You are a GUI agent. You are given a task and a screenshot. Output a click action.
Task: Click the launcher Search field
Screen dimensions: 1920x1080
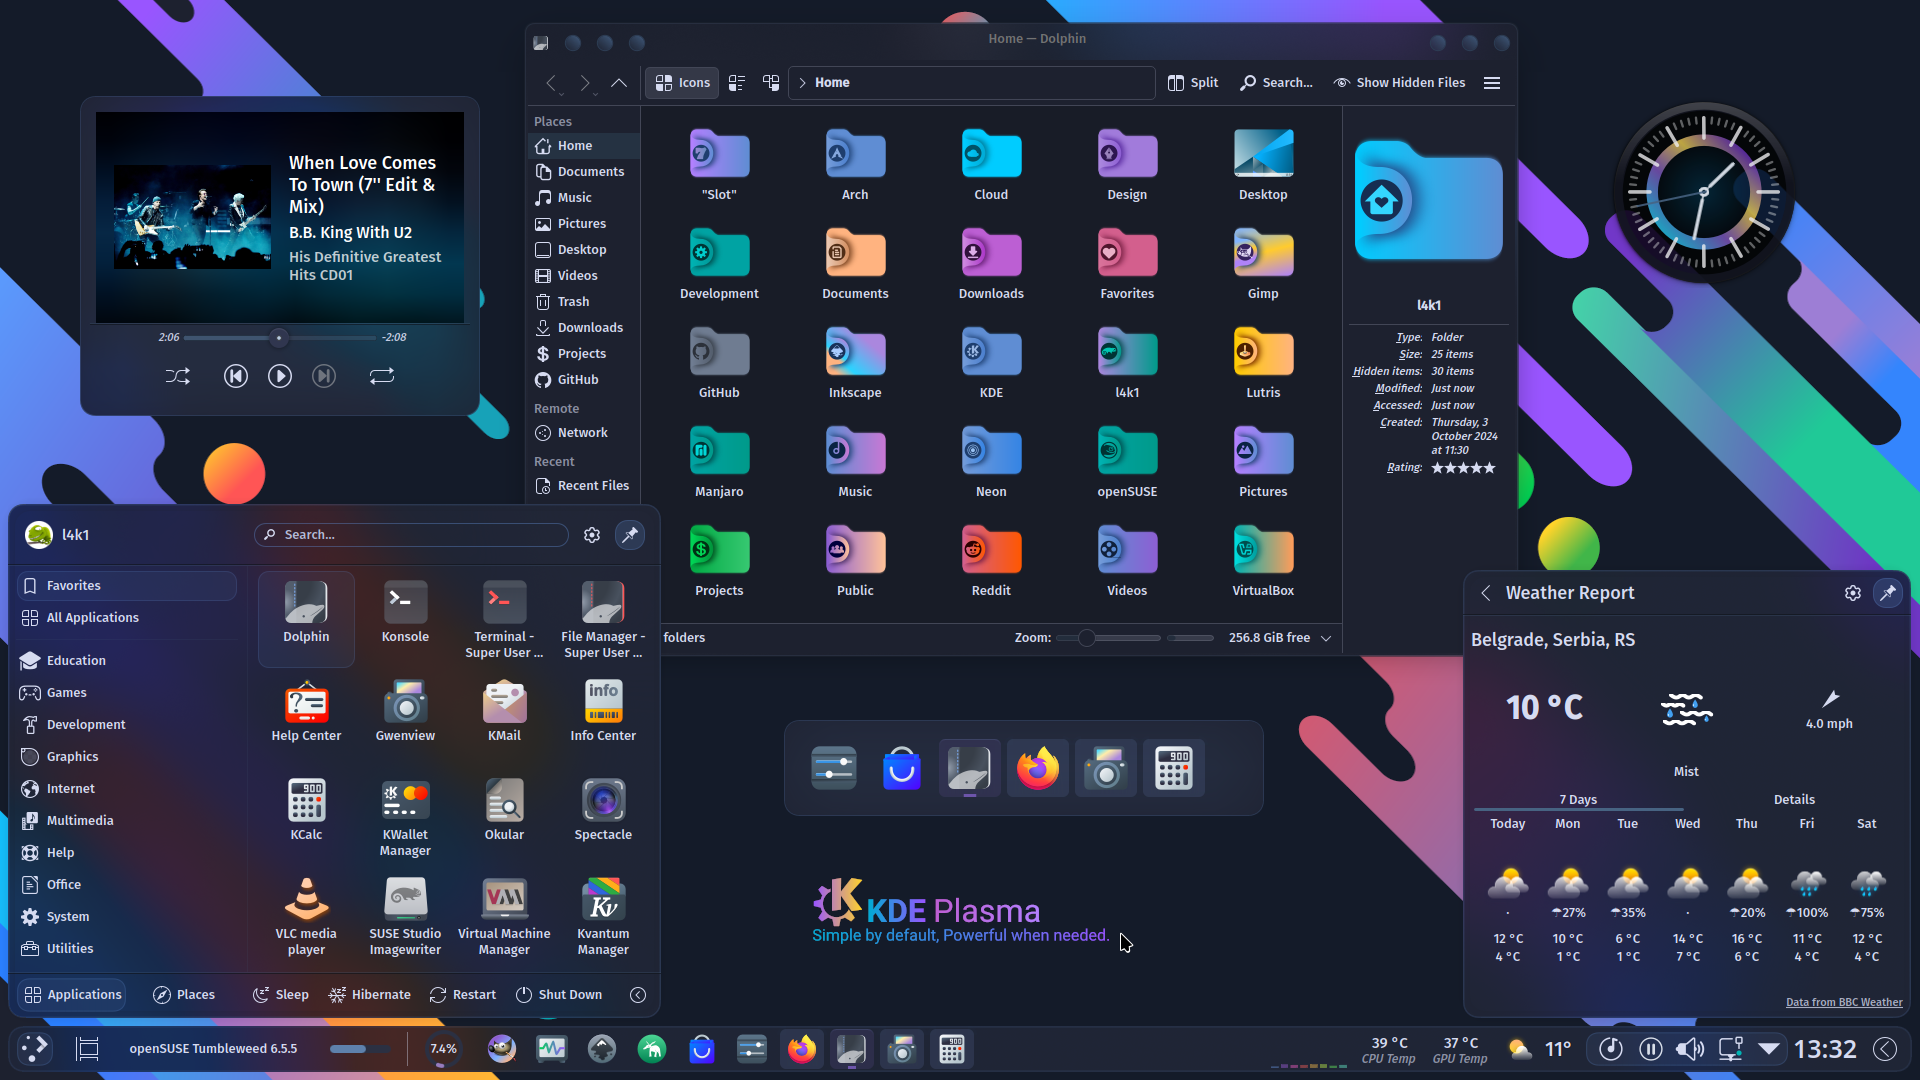pos(411,535)
